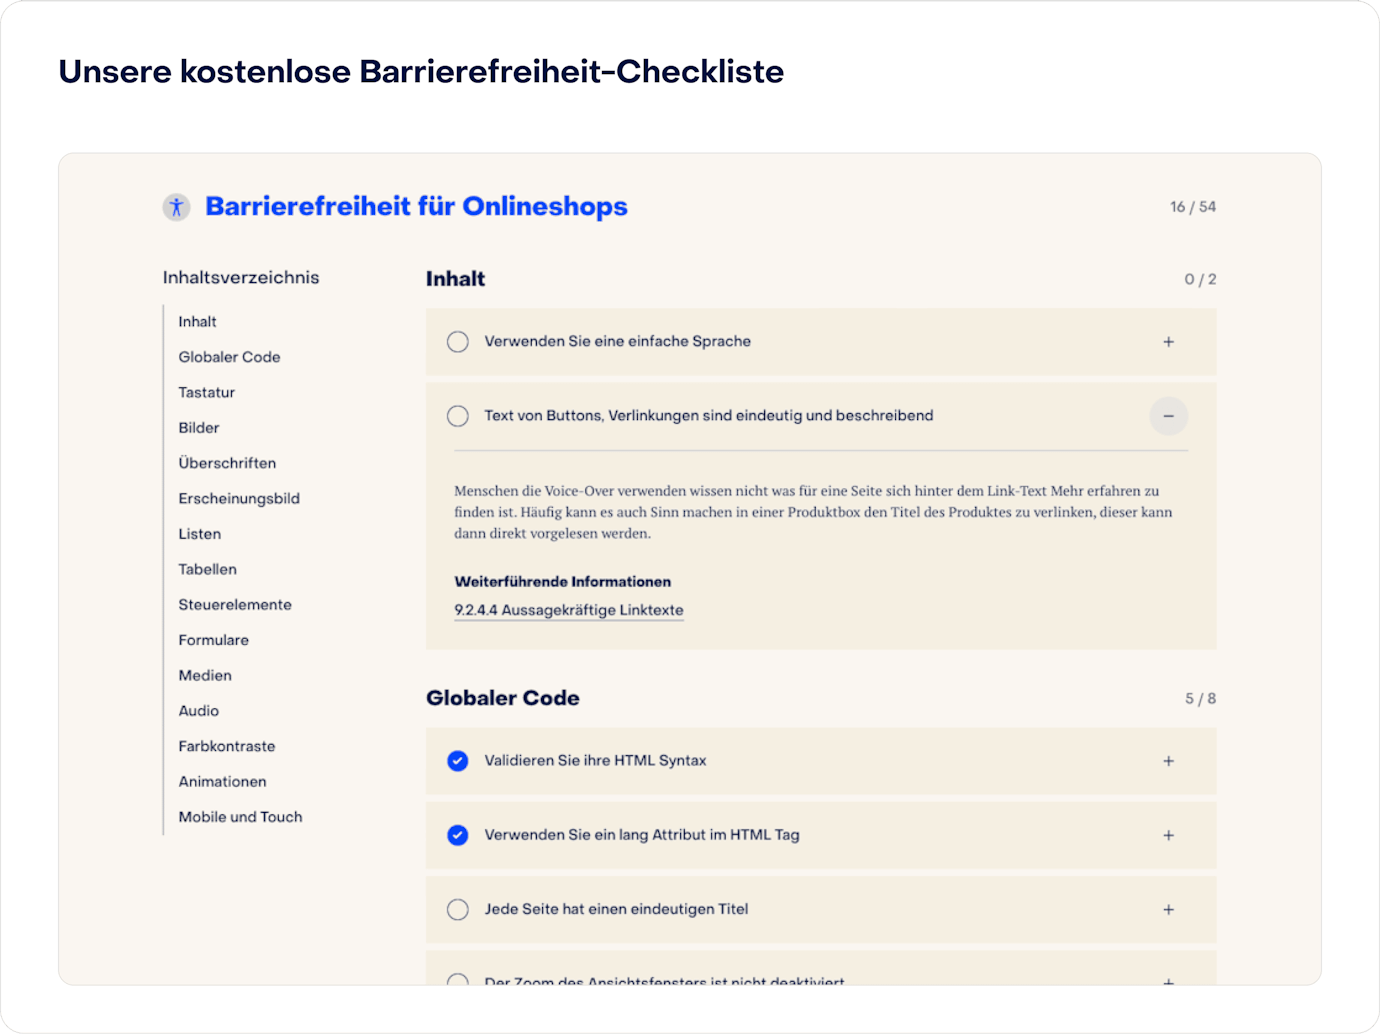Jump to 'Globaler Code' in table of contents
The image size is (1380, 1034).
click(229, 357)
